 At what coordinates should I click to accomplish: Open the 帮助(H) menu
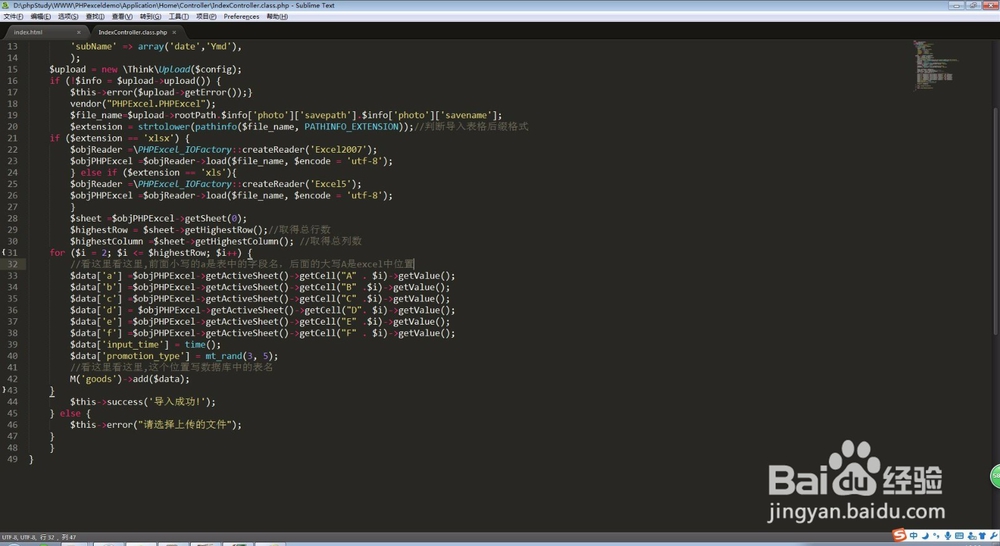point(277,17)
